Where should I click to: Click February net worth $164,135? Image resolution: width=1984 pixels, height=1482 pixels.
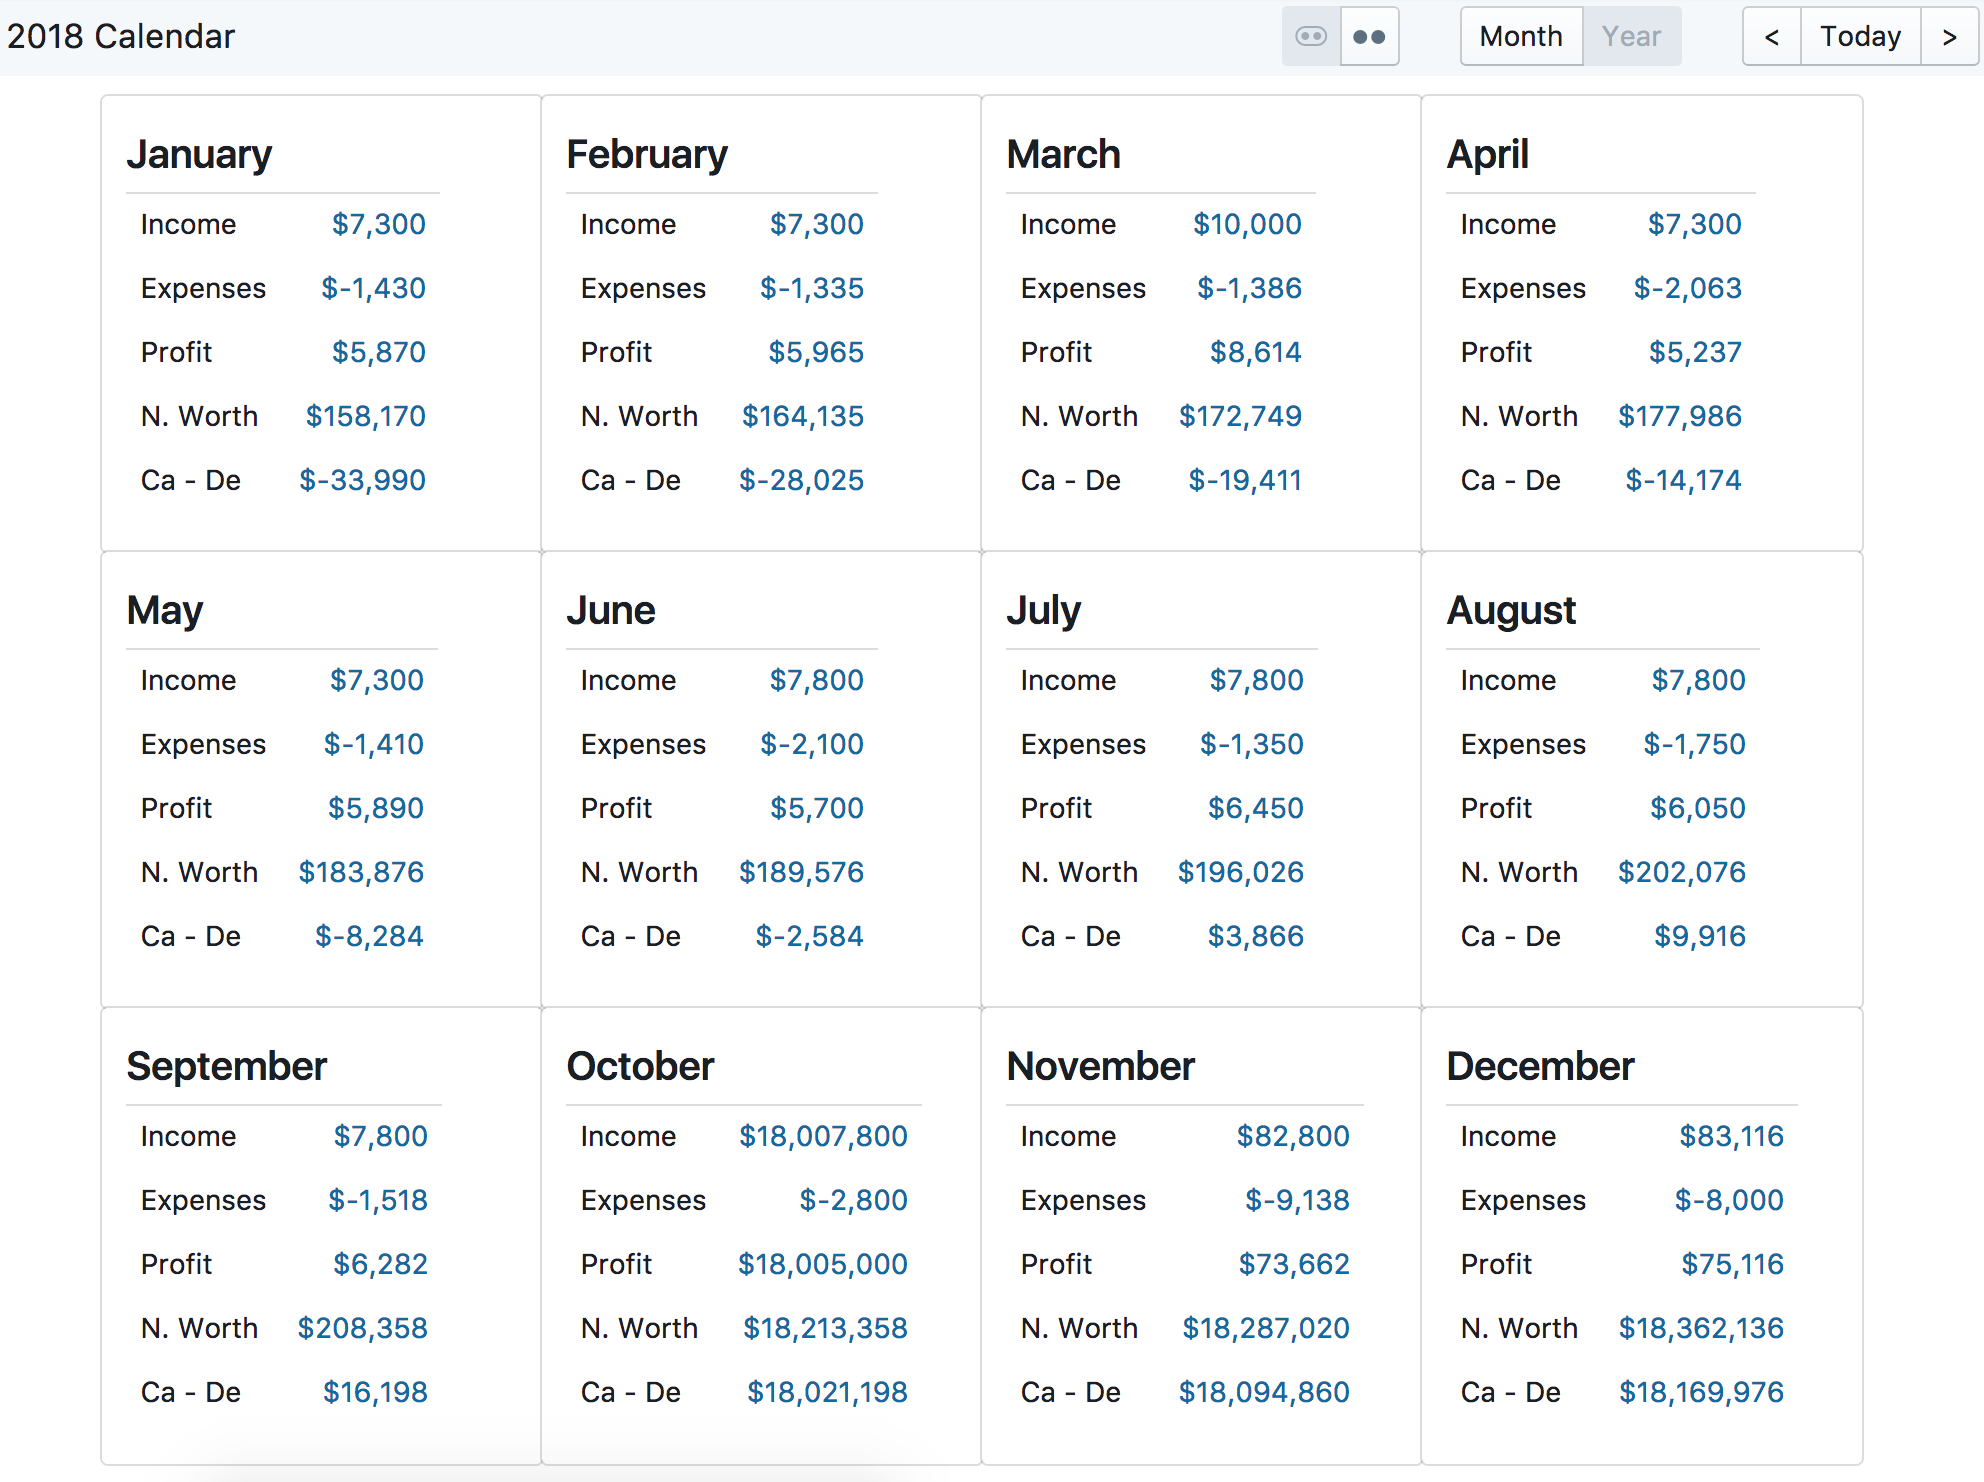point(802,416)
